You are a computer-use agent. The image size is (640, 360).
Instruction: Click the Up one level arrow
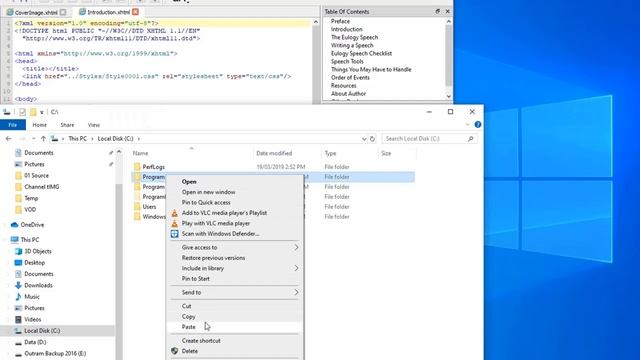click(x=43, y=139)
